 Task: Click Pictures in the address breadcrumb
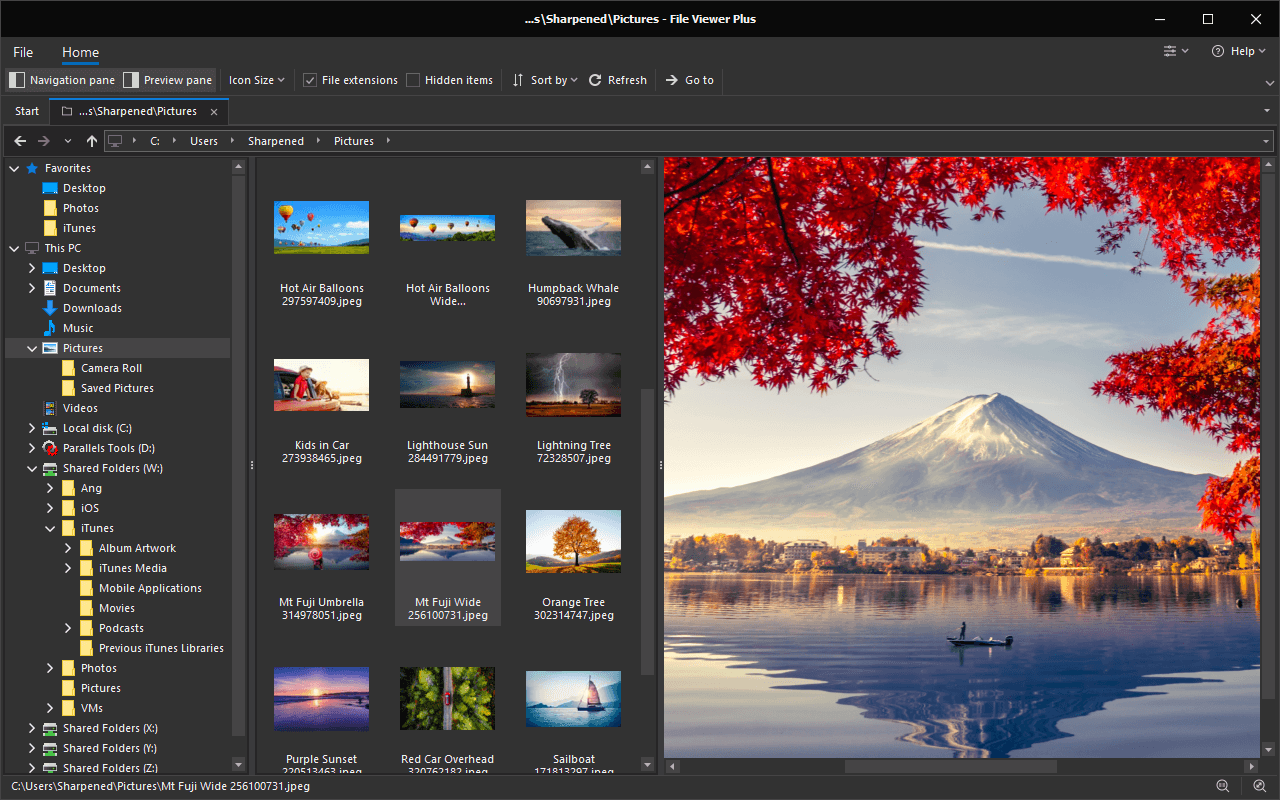pyautogui.click(x=354, y=141)
